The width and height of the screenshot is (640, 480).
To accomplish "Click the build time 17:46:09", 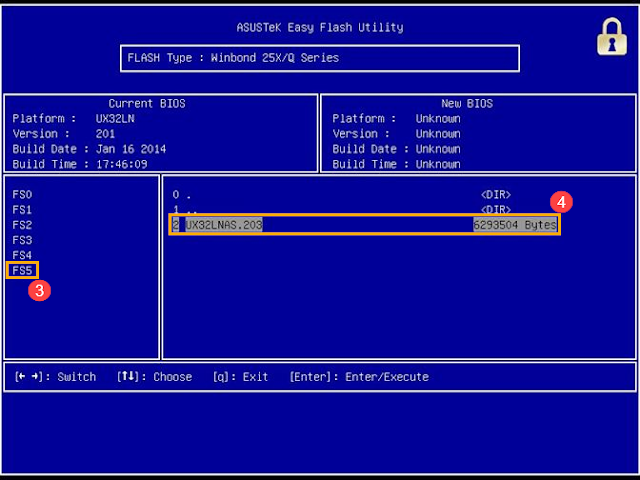I will coord(122,164).
